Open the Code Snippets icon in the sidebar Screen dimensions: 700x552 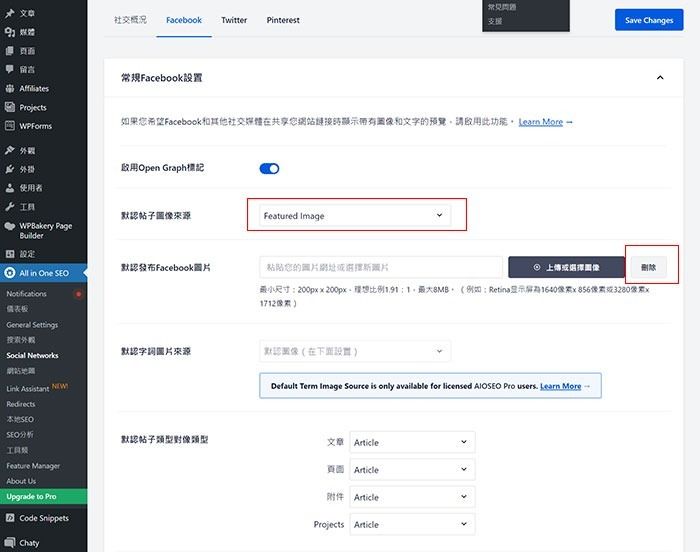[x=10, y=518]
